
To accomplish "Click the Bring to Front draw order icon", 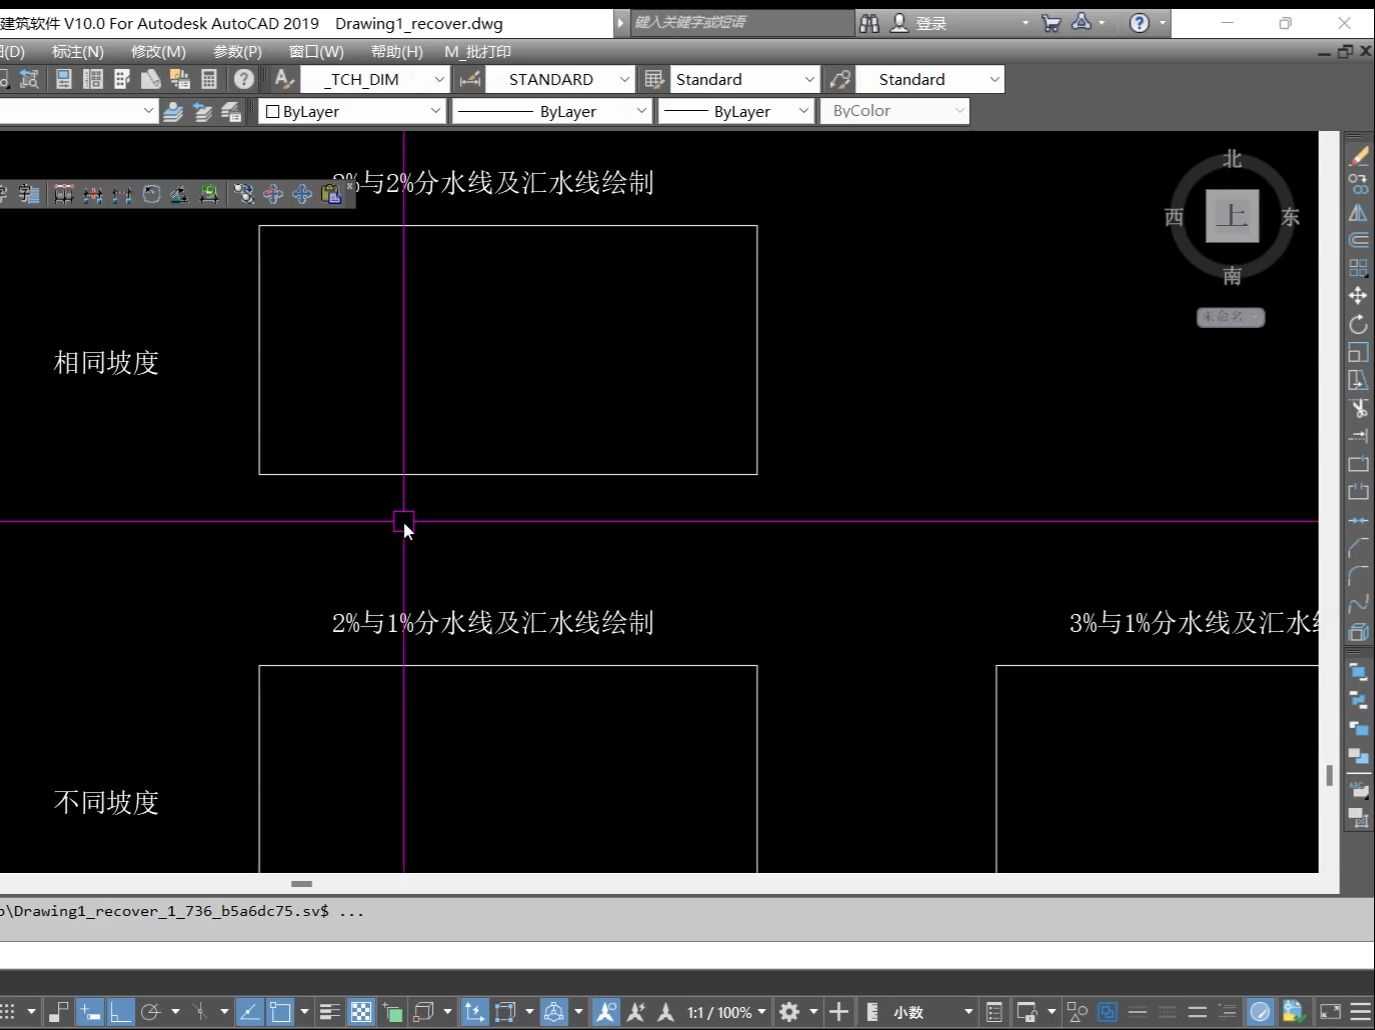I will pyautogui.click(x=1358, y=672).
